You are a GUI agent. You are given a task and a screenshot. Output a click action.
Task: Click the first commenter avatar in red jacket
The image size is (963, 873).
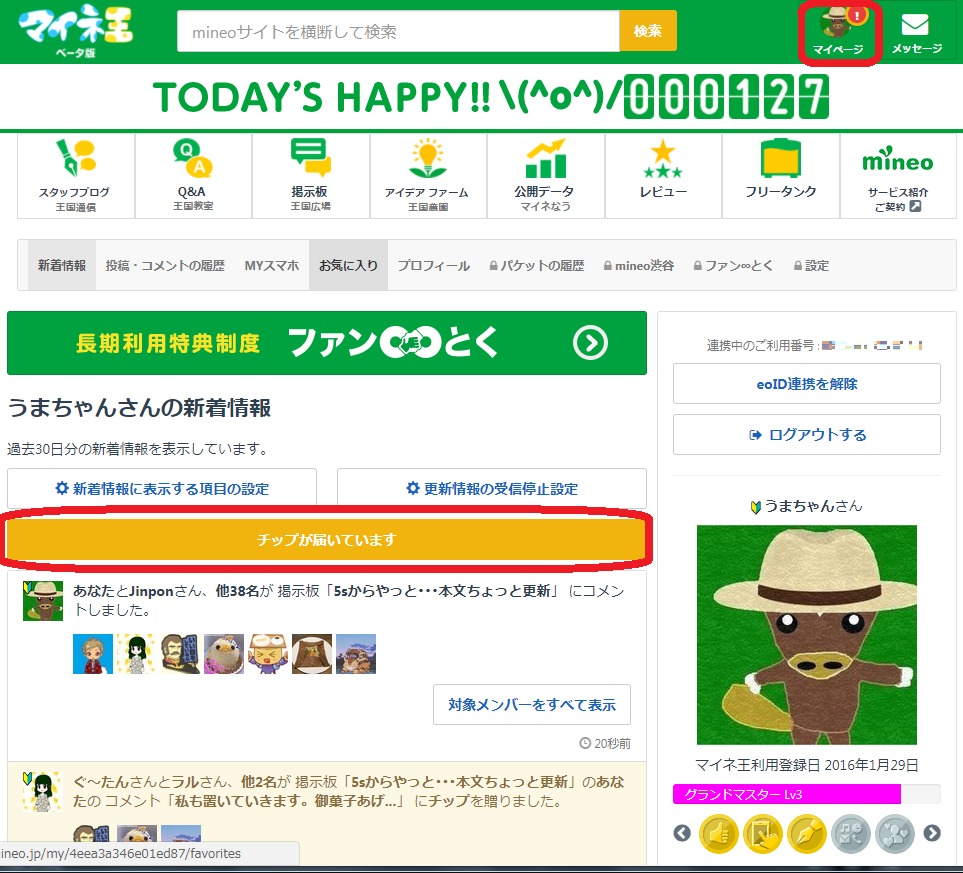[x=93, y=654]
